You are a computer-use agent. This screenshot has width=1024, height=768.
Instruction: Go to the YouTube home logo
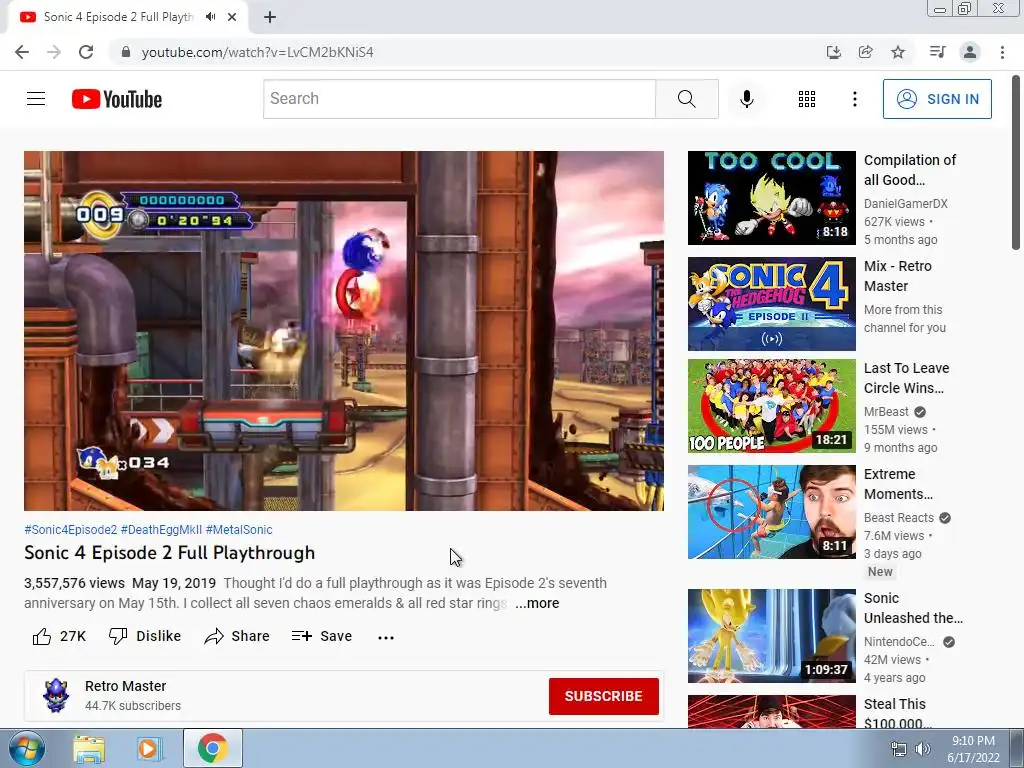tap(117, 99)
